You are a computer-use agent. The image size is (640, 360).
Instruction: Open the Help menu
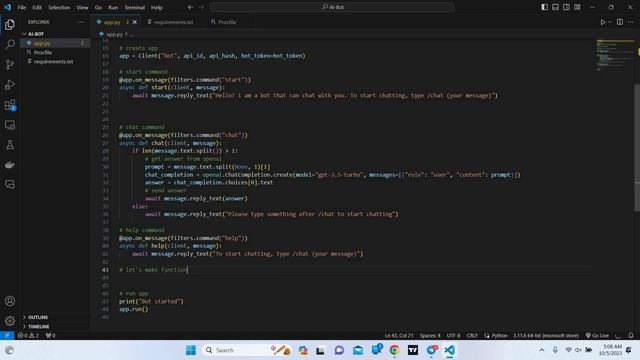pos(157,7)
